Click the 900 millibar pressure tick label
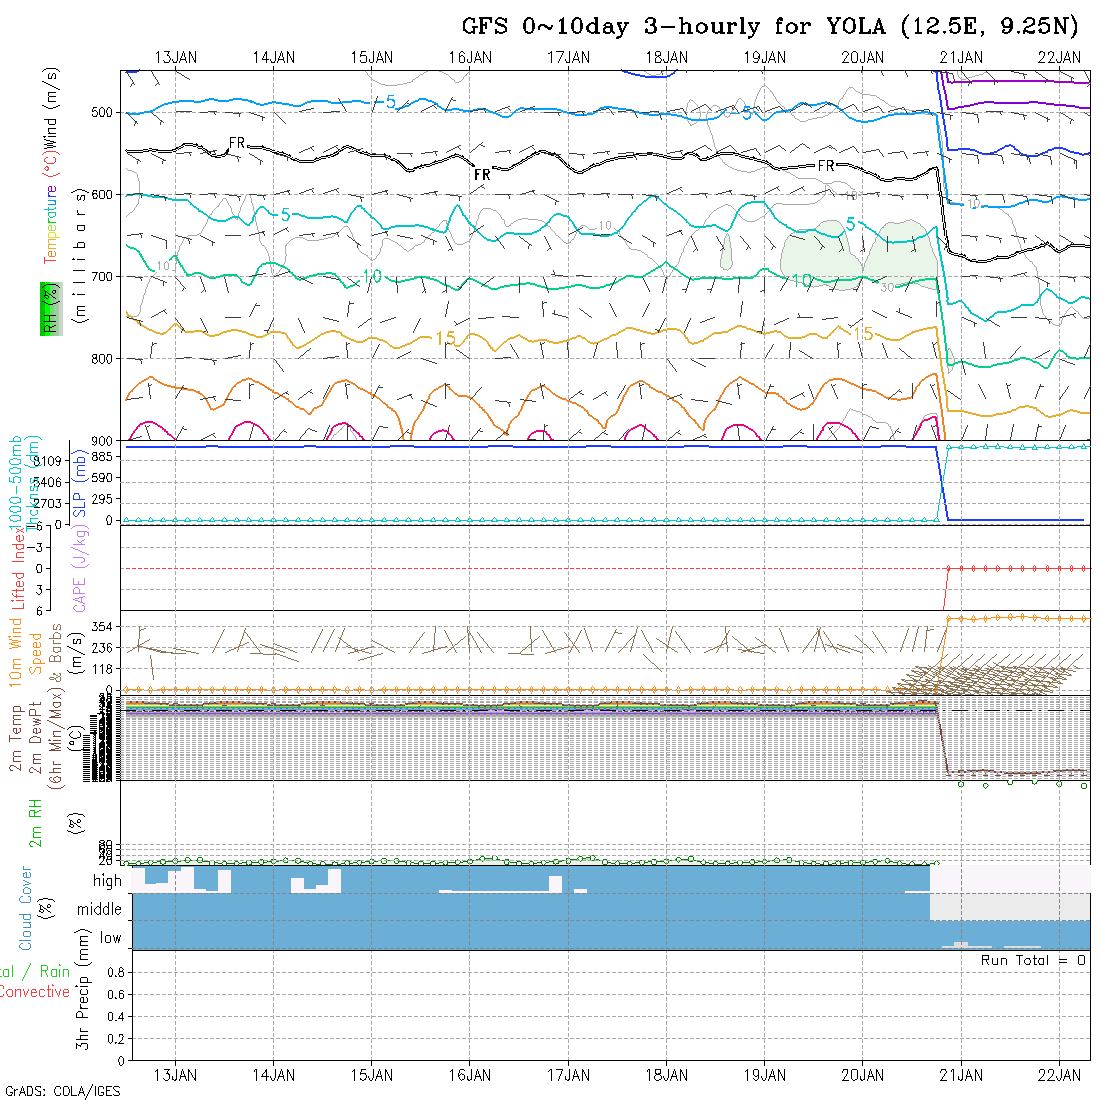The height and width of the screenshot is (1100, 1100). click(x=103, y=441)
